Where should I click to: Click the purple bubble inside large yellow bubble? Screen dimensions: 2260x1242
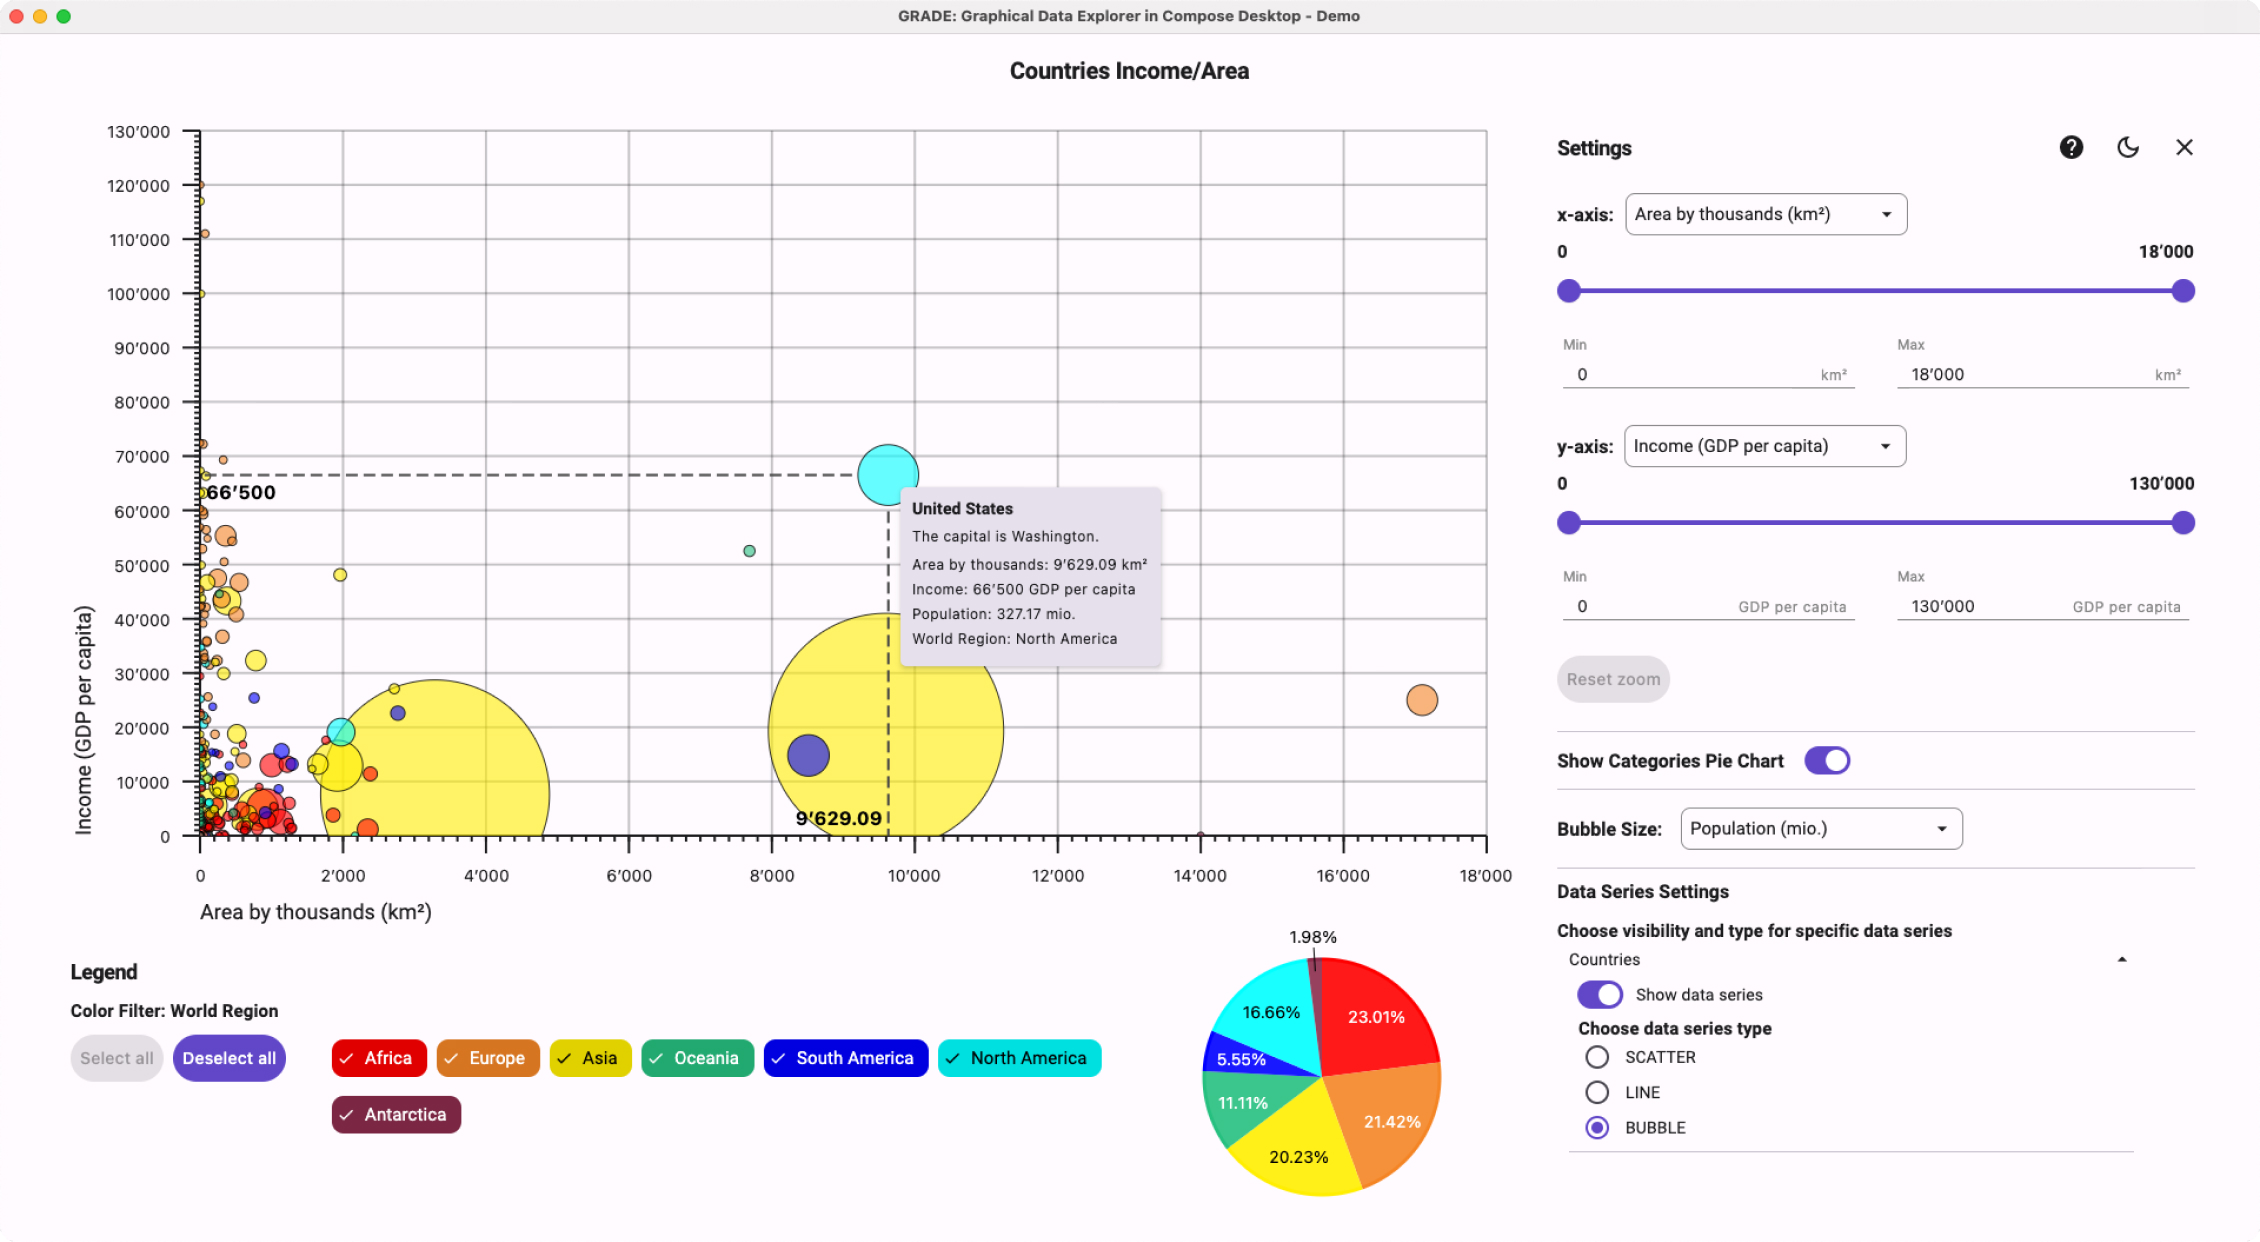click(808, 755)
